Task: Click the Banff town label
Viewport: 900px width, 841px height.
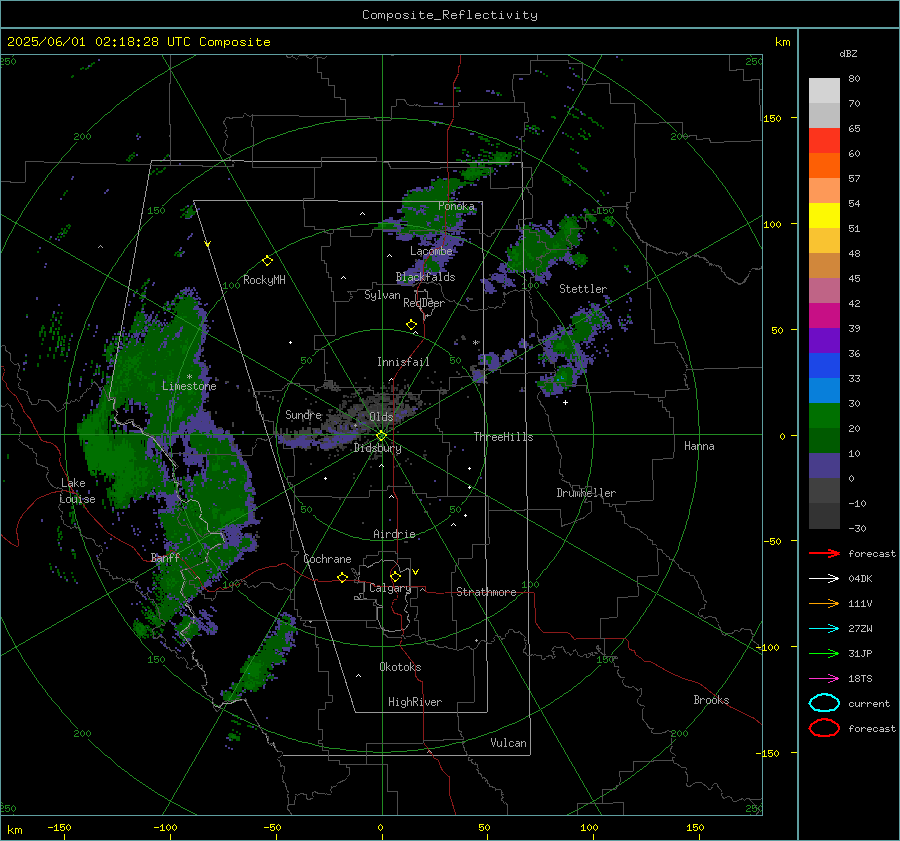Action: (165, 557)
